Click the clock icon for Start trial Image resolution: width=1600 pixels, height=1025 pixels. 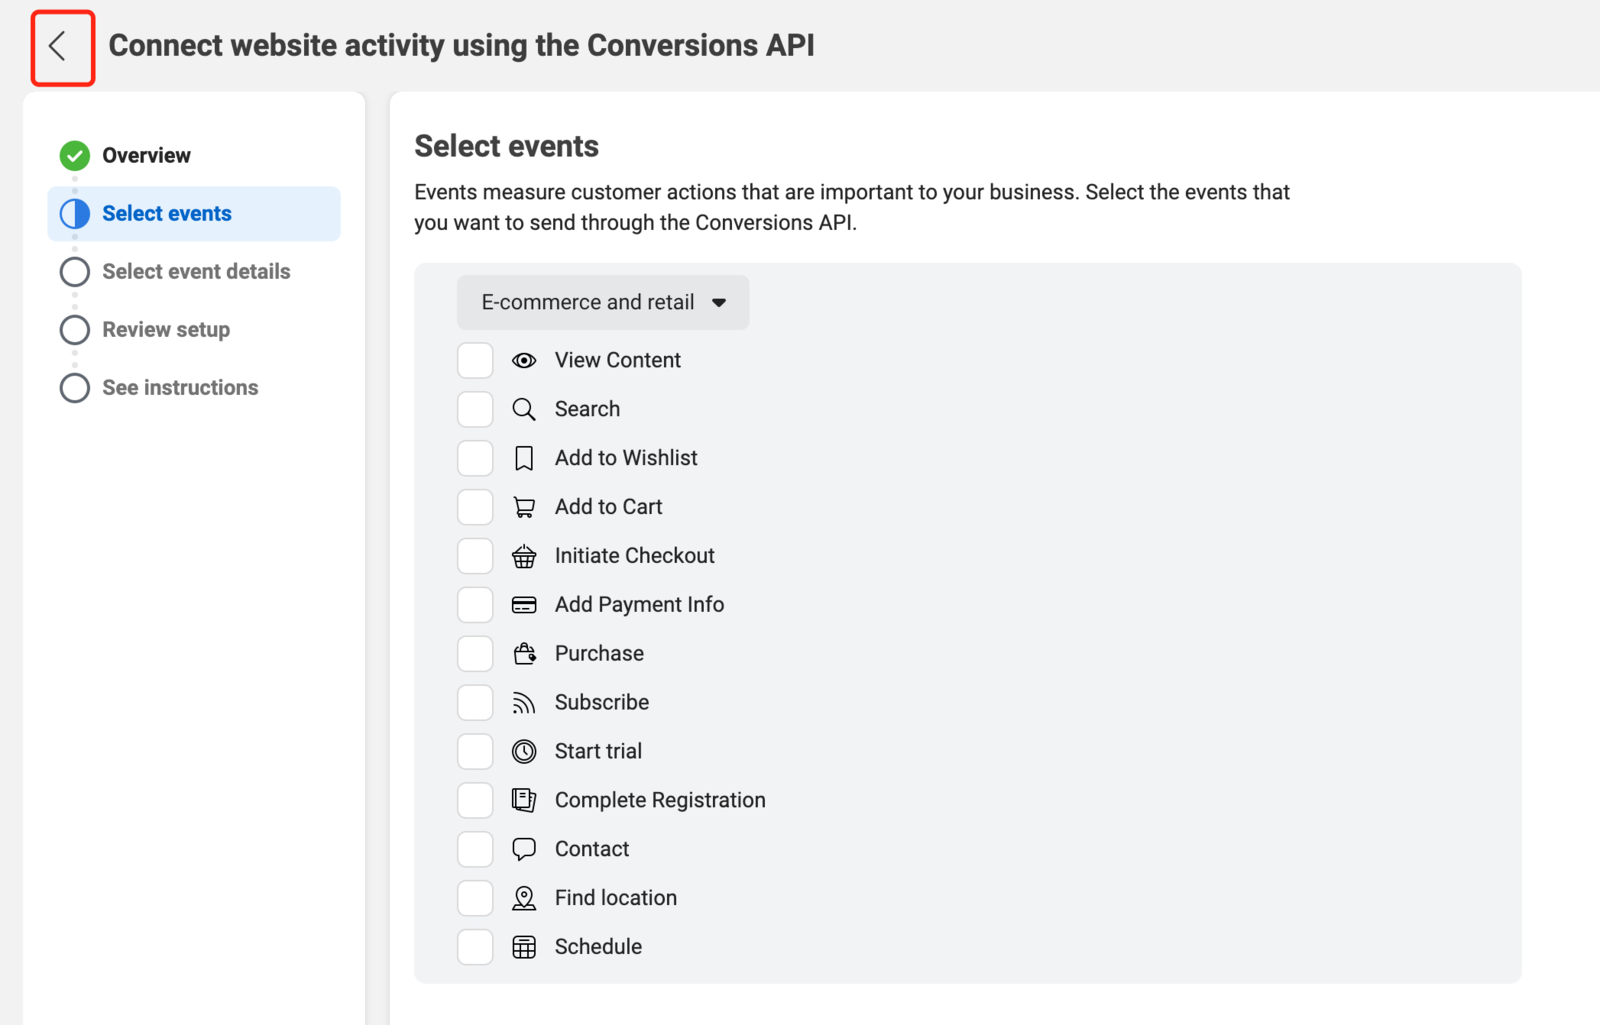524,751
